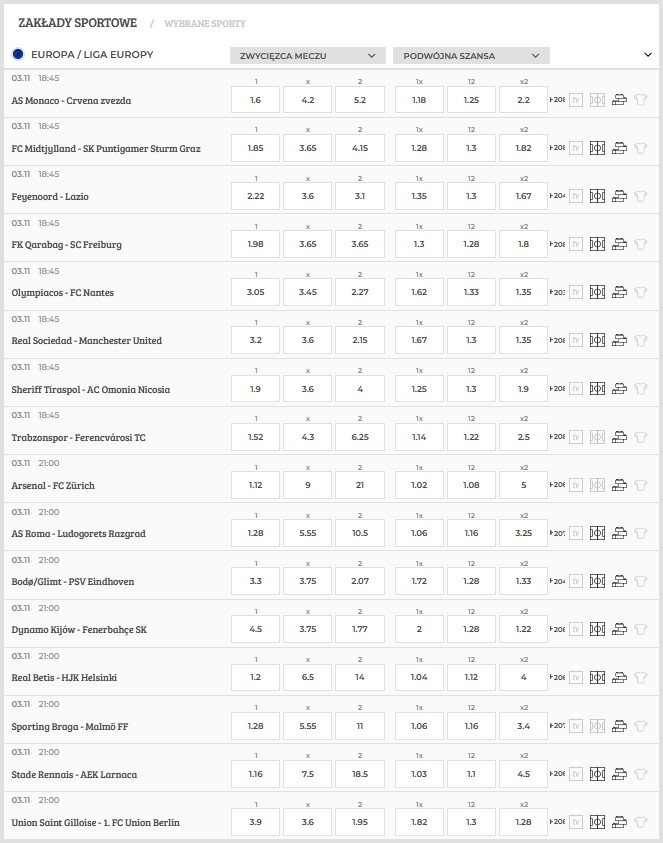The height and width of the screenshot is (843, 663).
Task: Switch to the WYBRANE SPORTY tab
Action: coord(206,21)
